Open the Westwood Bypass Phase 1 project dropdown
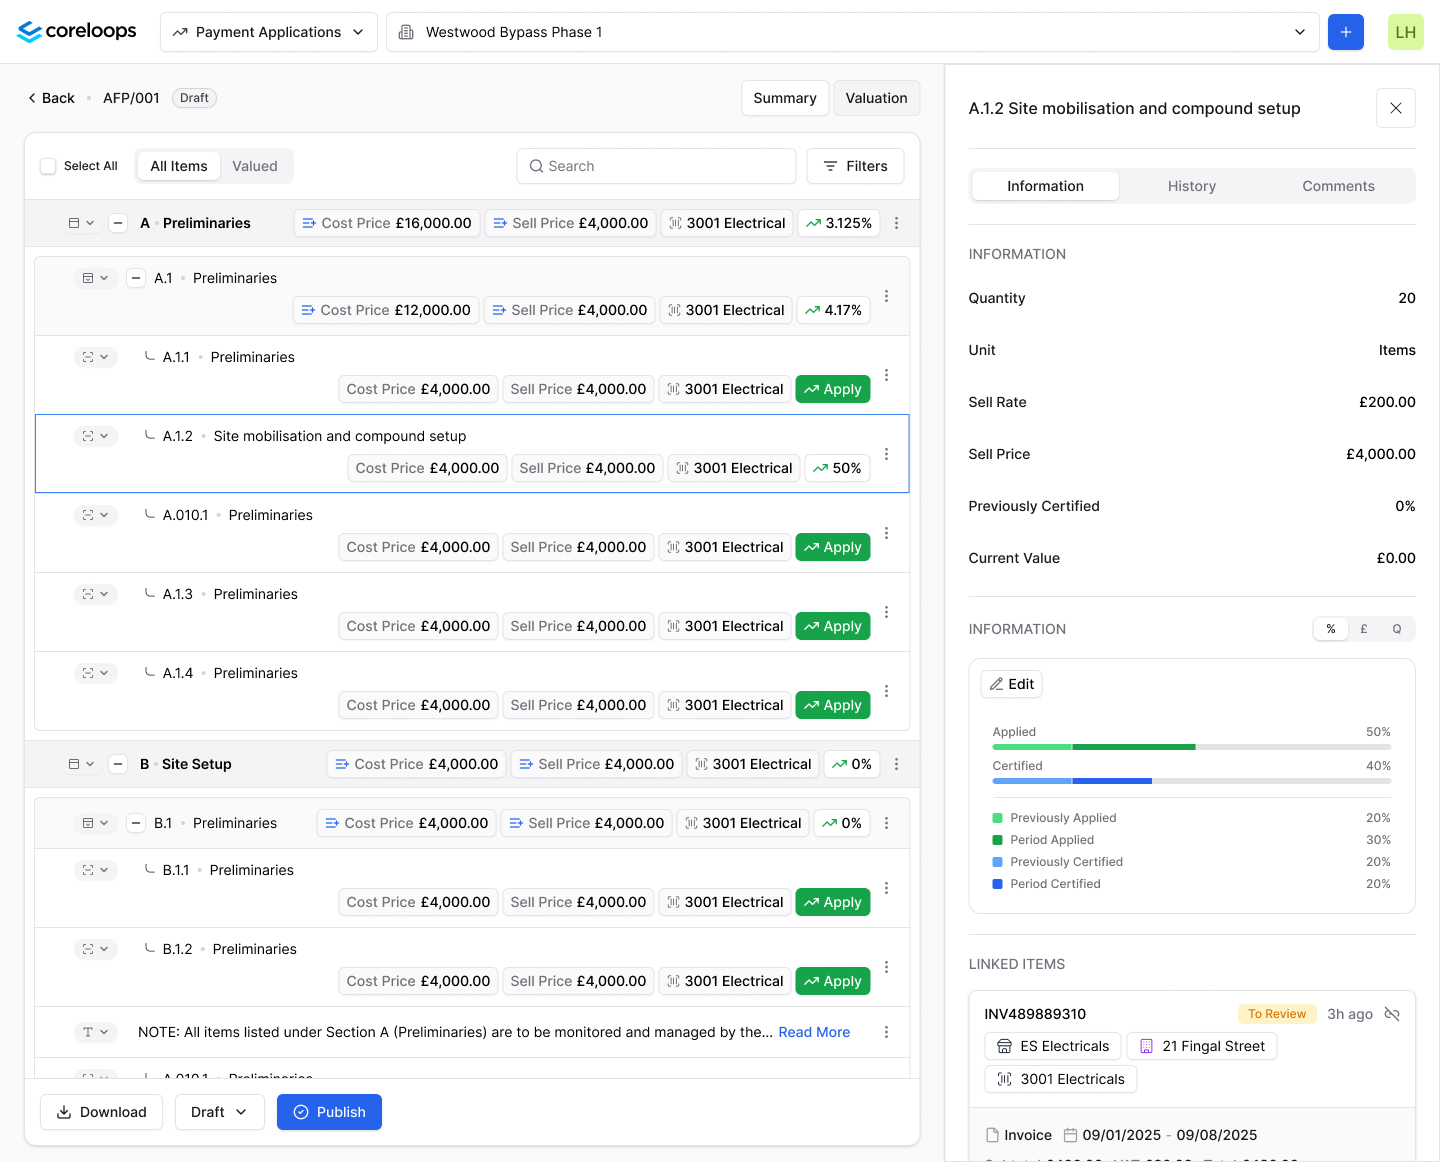Image resolution: width=1440 pixels, height=1162 pixels. click(x=852, y=32)
